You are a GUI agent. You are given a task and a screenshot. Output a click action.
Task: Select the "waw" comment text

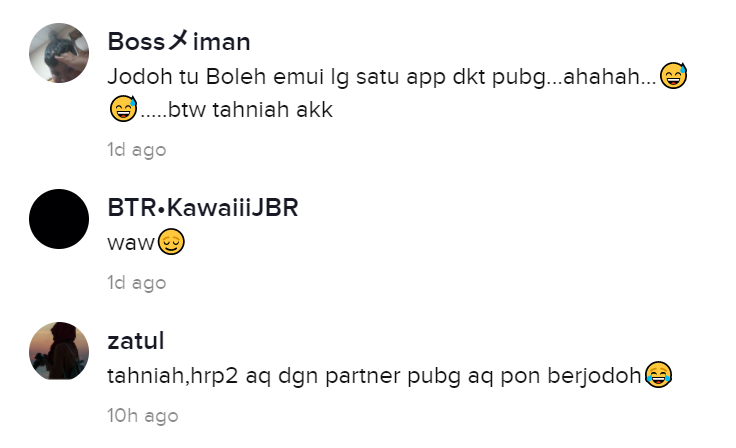[x=131, y=243]
